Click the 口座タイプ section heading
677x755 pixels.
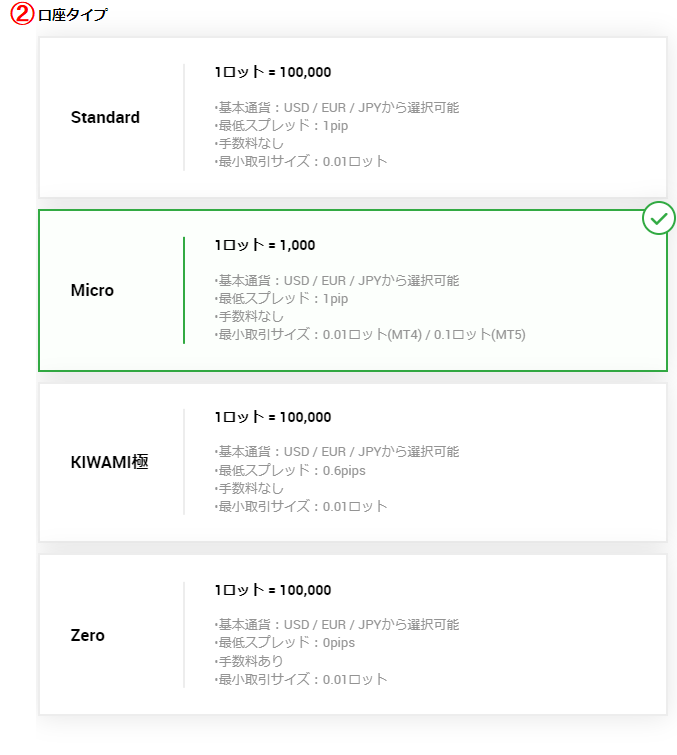pos(73,14)
